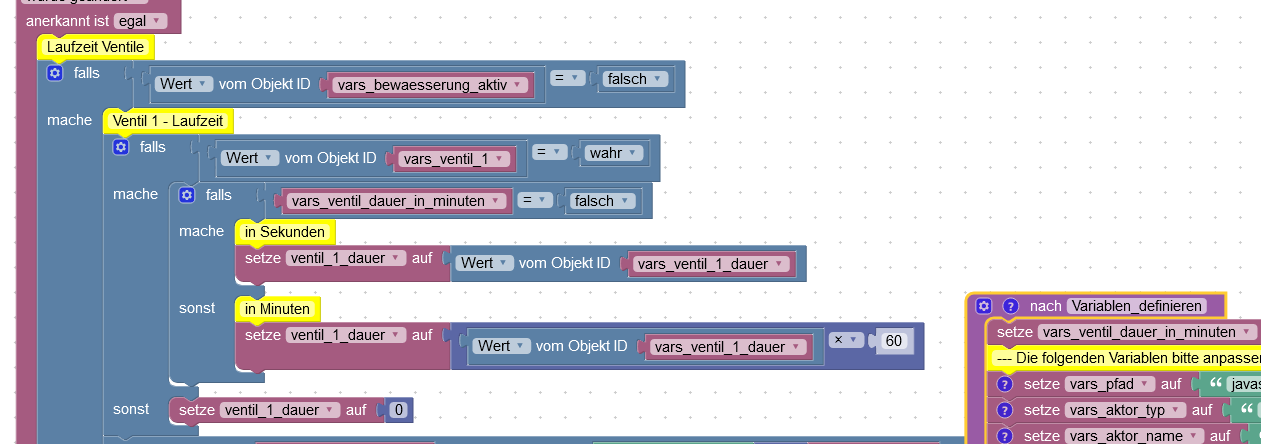Click help icon beside vars_aktor_typ setter
The height and width of the screenshot is (444, 1261).
(1005, 410)
